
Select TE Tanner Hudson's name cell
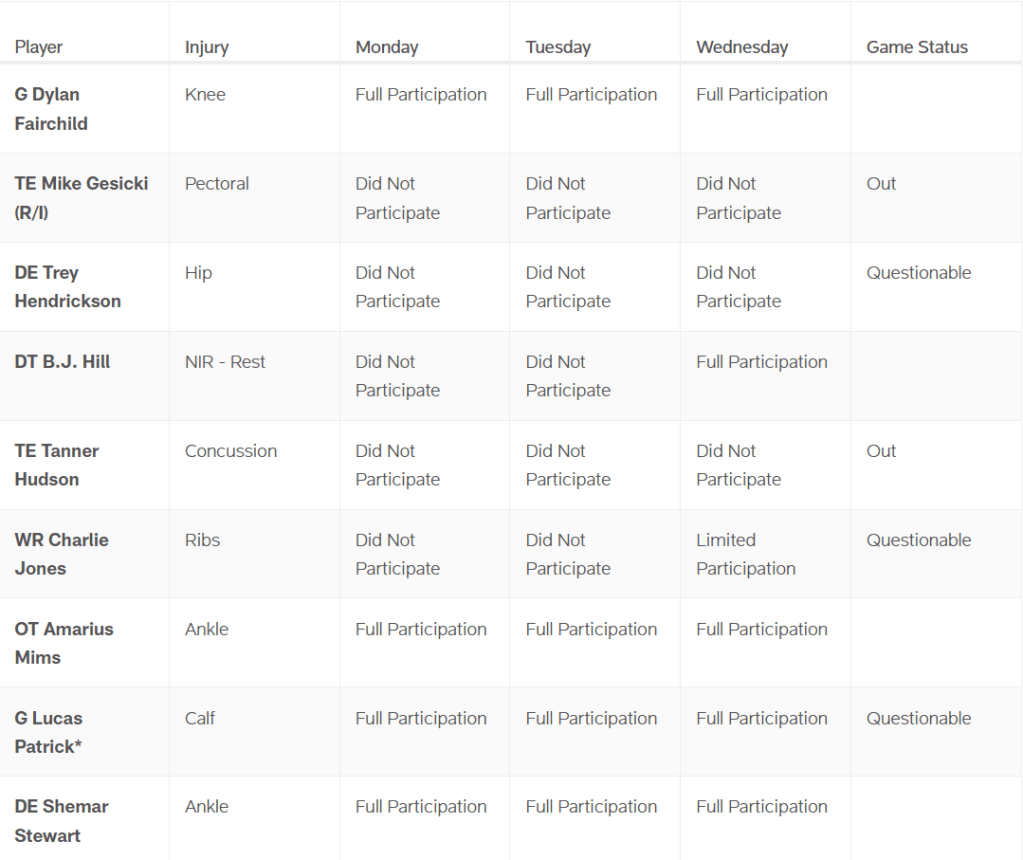tap(57, 465)
